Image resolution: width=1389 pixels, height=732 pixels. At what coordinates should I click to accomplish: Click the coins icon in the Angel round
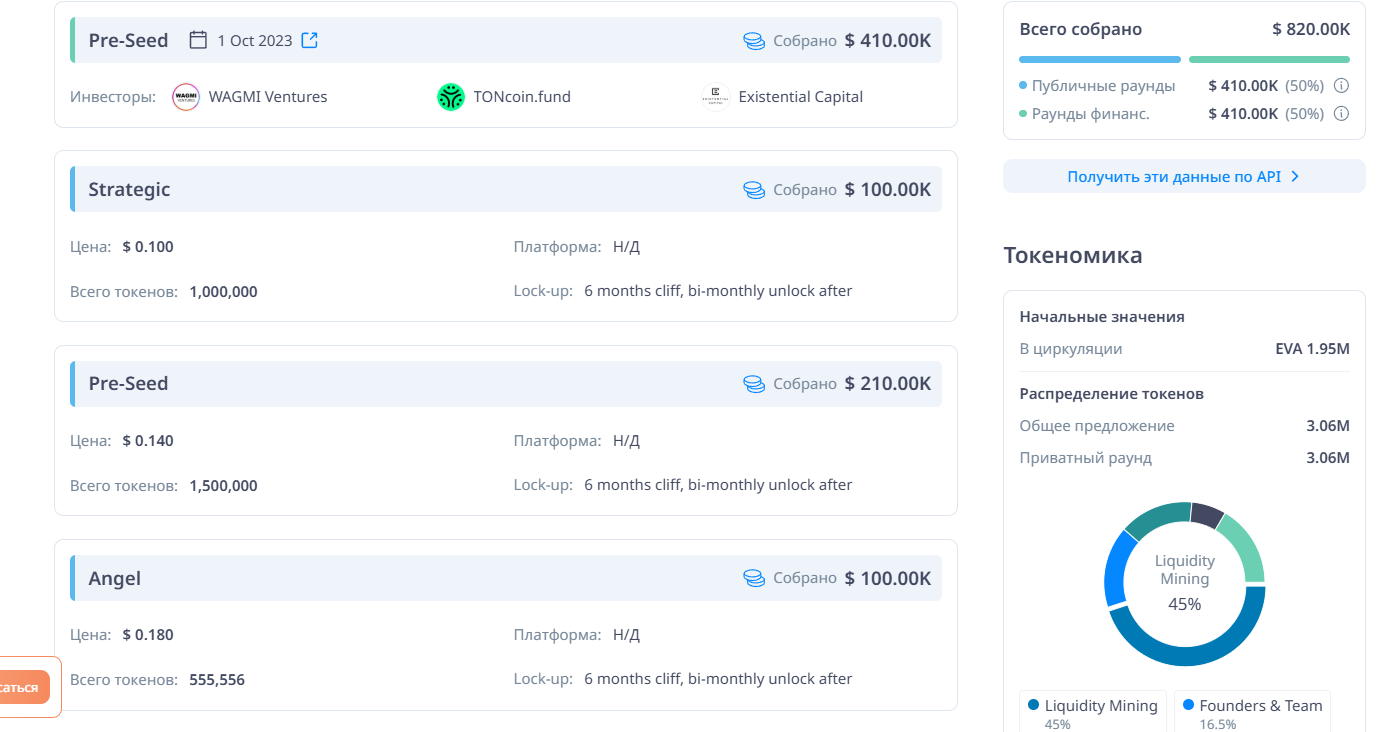754,578
